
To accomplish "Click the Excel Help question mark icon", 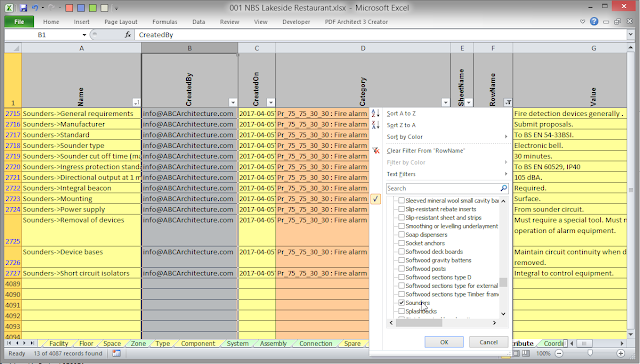I will point(594,22).
